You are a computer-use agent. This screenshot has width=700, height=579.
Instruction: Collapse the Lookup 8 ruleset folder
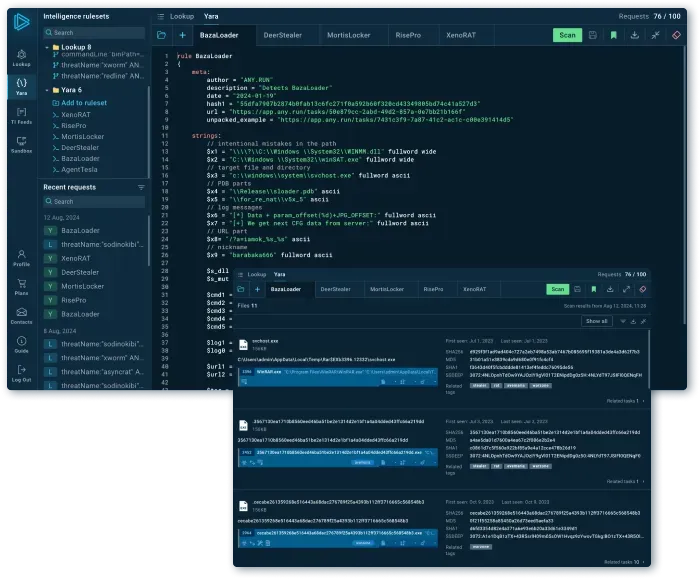pos(46,47)
